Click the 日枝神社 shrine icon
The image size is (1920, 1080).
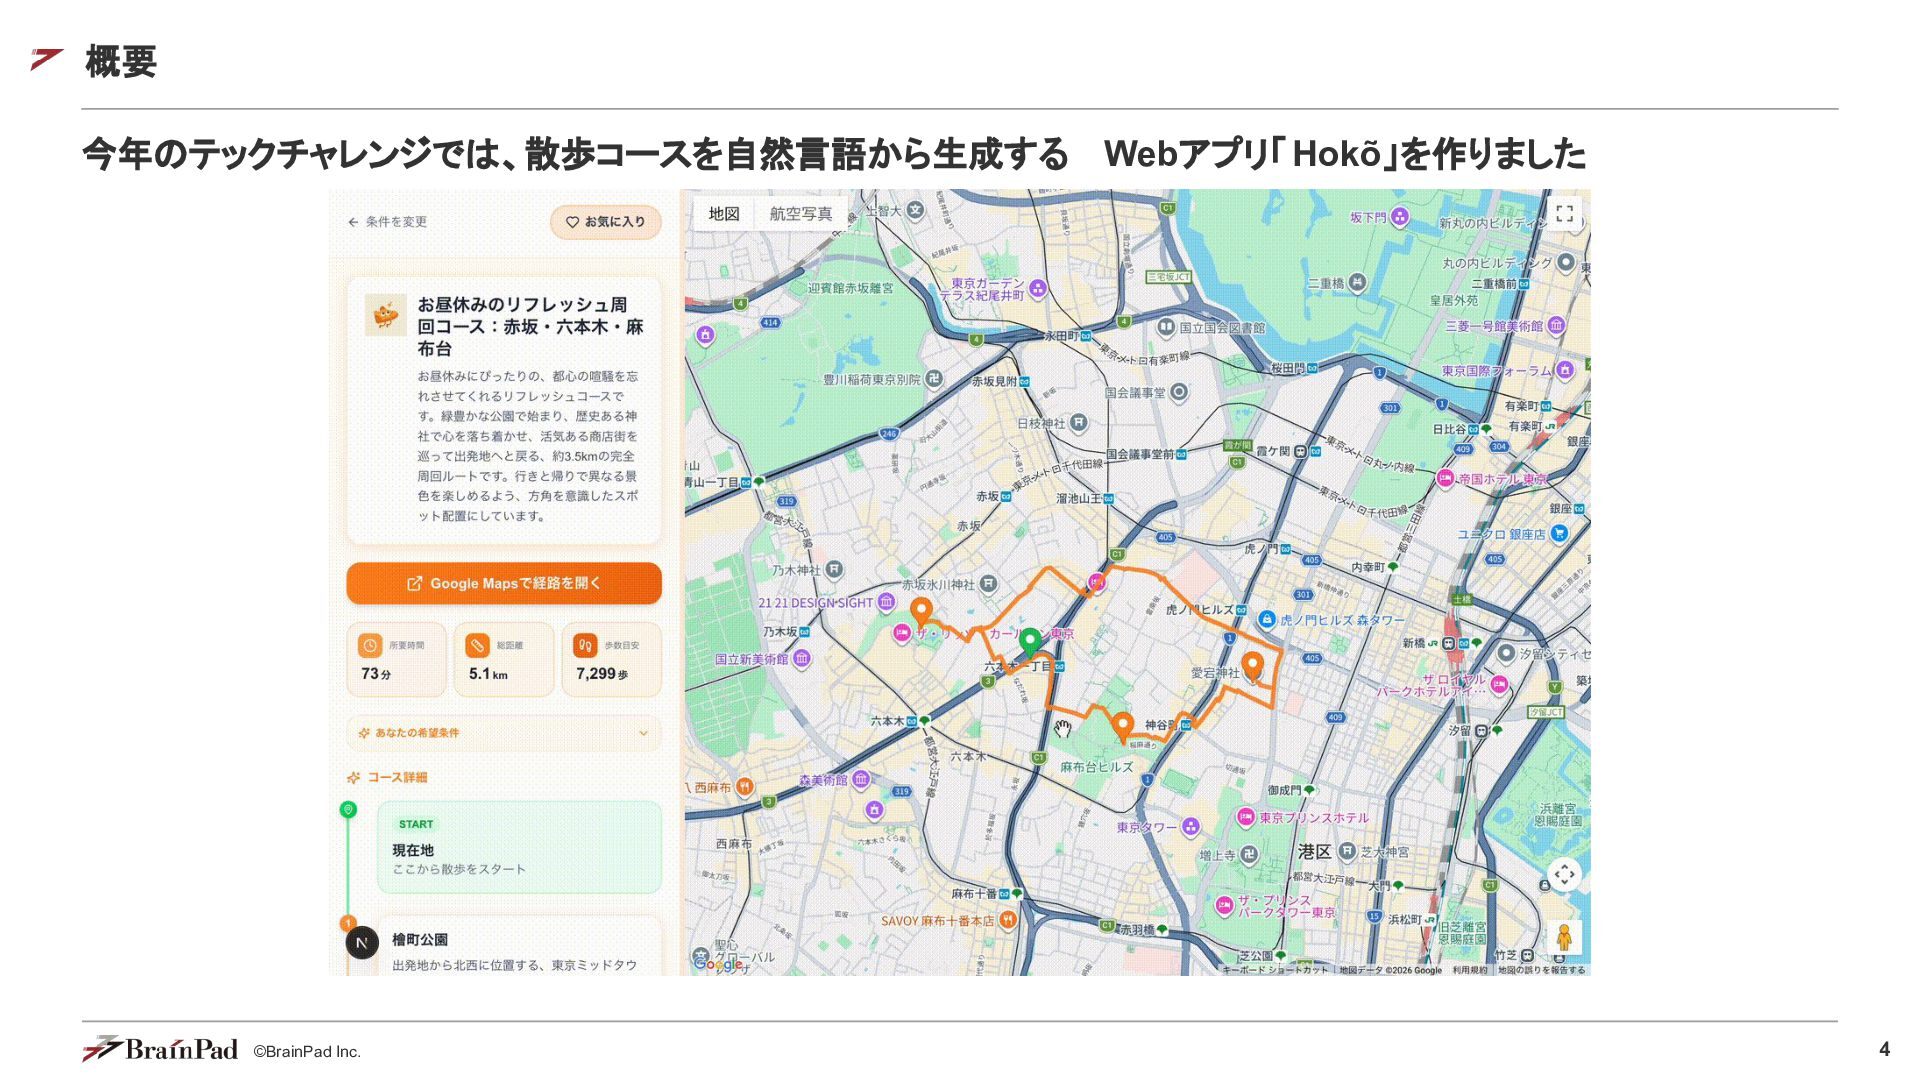coord(1078,423)
